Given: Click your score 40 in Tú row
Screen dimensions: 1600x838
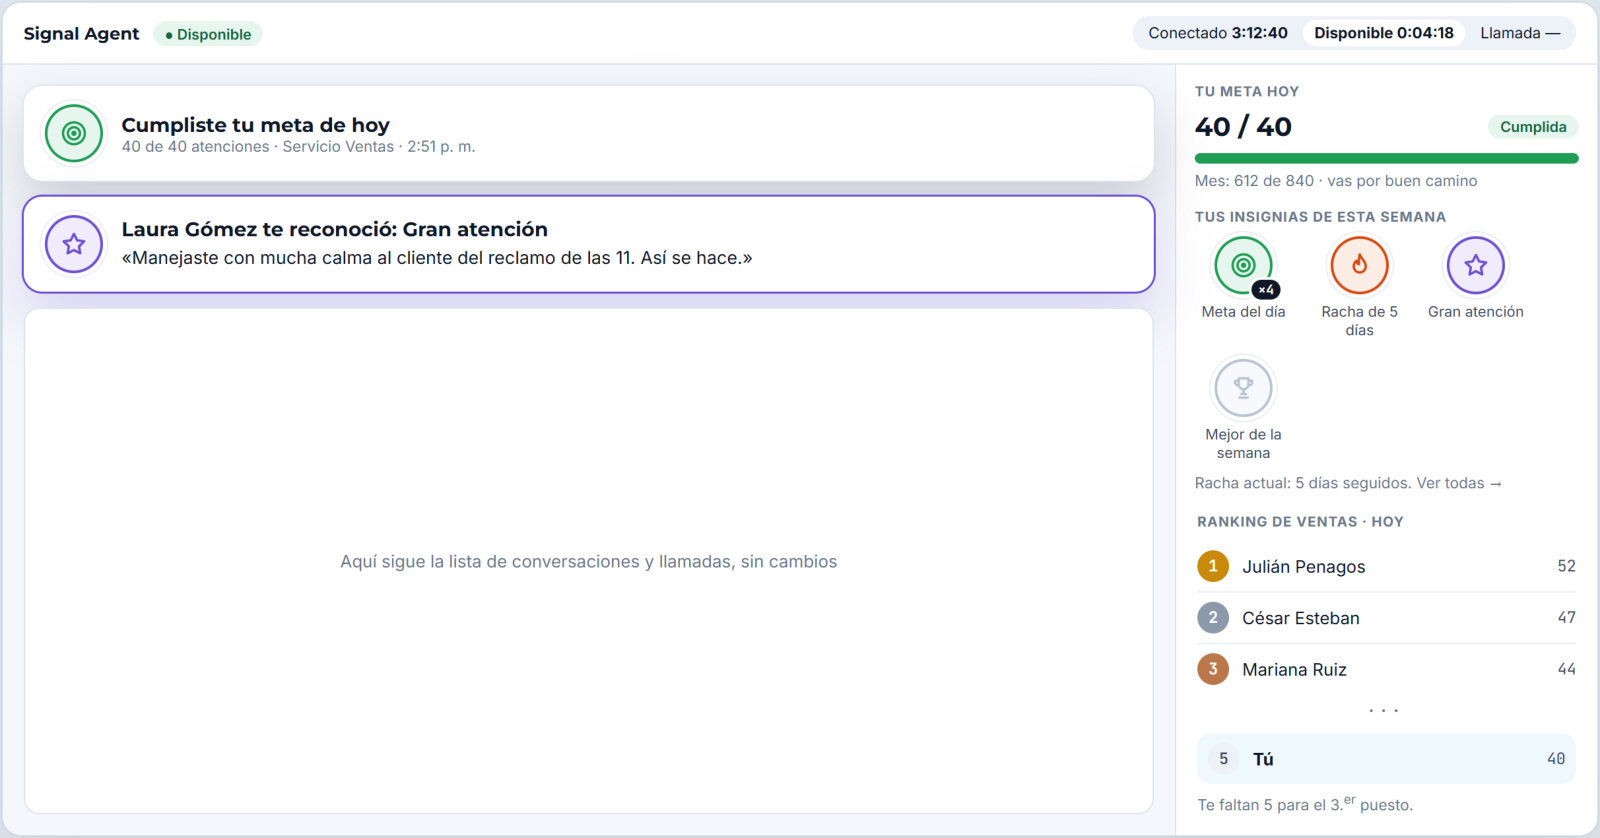Looking at the screenshot, I should (1556, 759).
